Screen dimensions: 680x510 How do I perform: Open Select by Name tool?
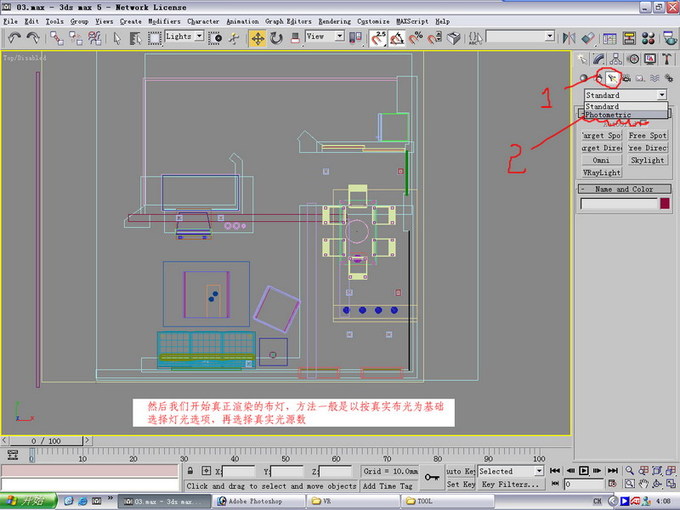[135, 38]
